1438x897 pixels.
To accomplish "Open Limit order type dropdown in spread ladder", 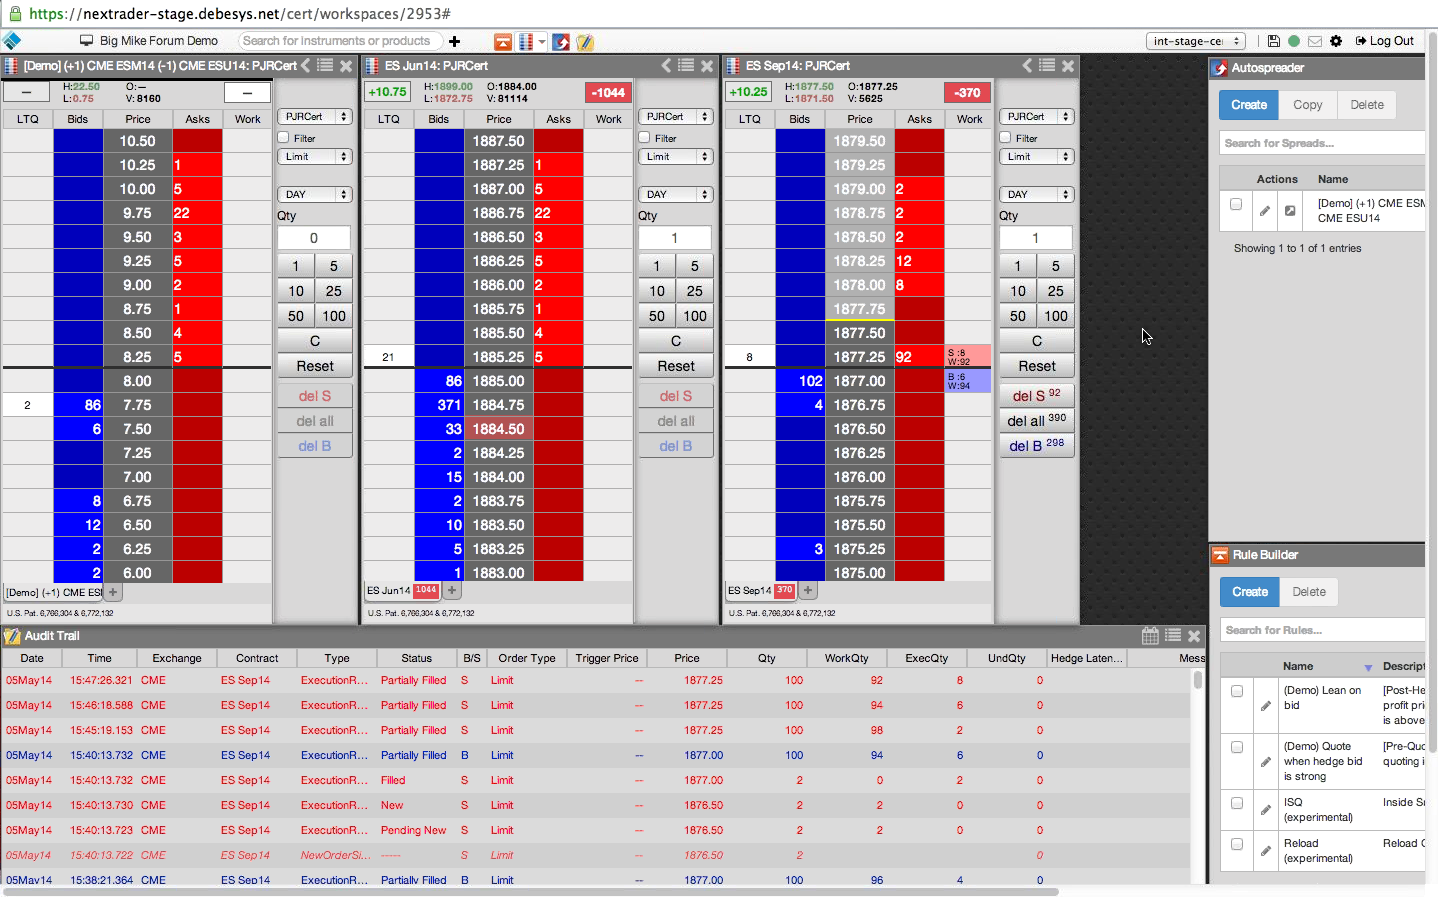I will [315, 157].
